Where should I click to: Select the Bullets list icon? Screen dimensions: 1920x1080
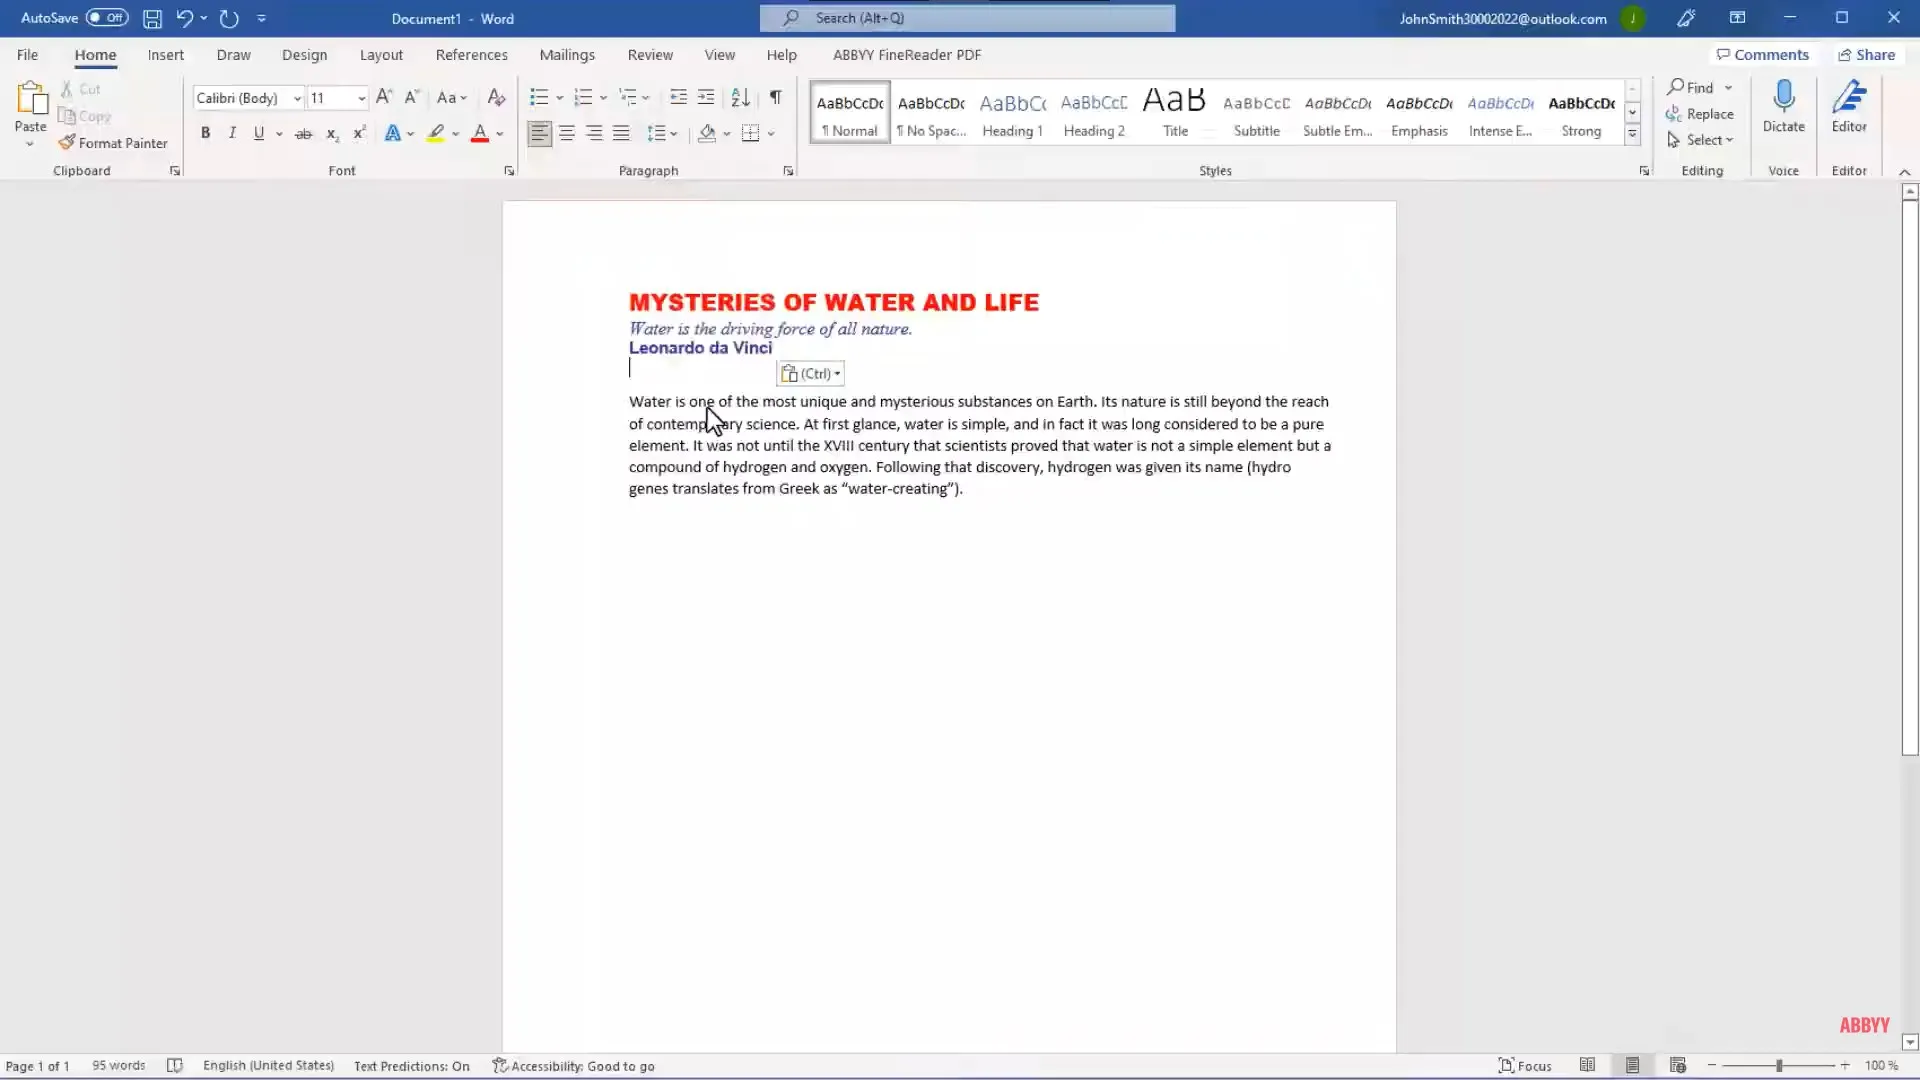(x=538, y=96)
